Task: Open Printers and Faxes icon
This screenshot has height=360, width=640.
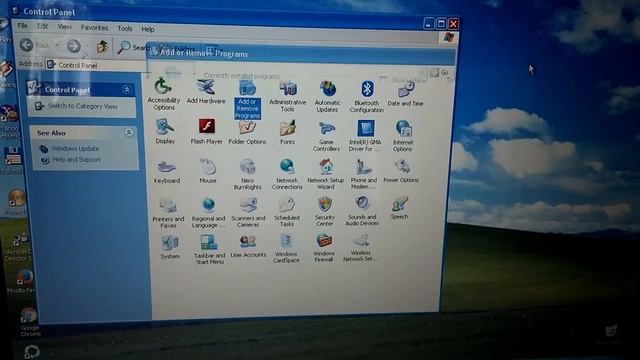Action: click(x=168, y=213)
